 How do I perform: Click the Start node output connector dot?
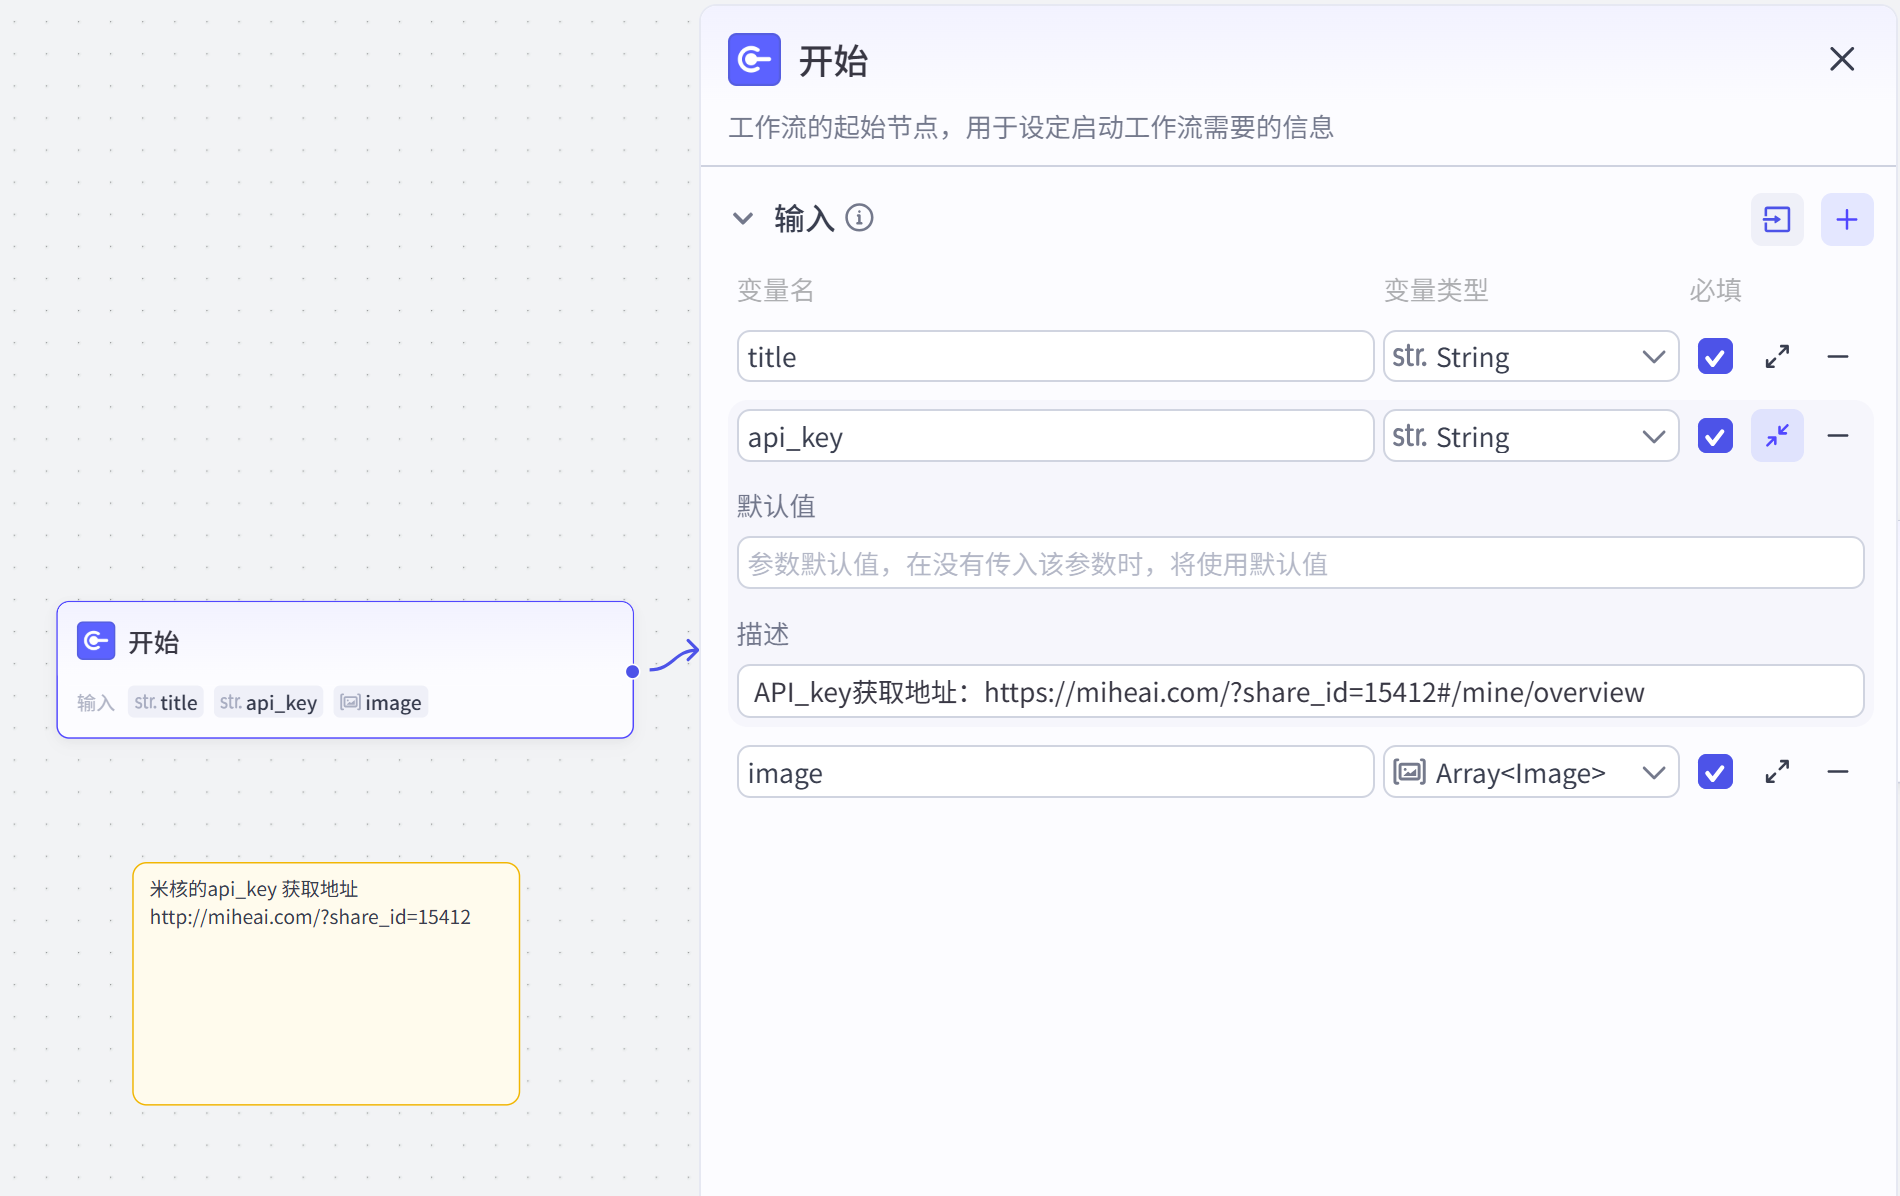click(632, 671)
